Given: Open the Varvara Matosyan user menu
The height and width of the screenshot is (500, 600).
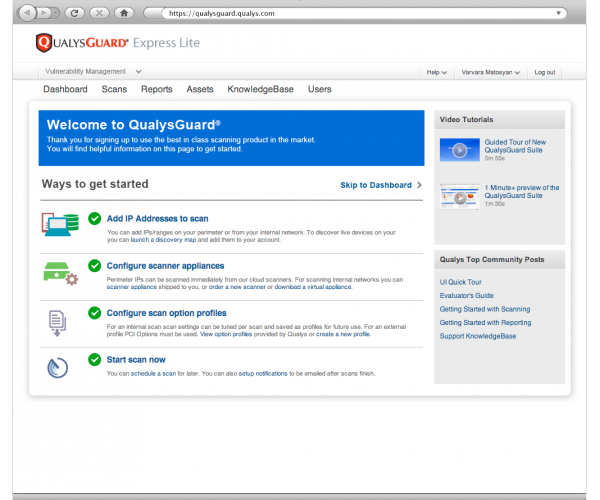Looking at the screenshot, I should coord(491,72).
